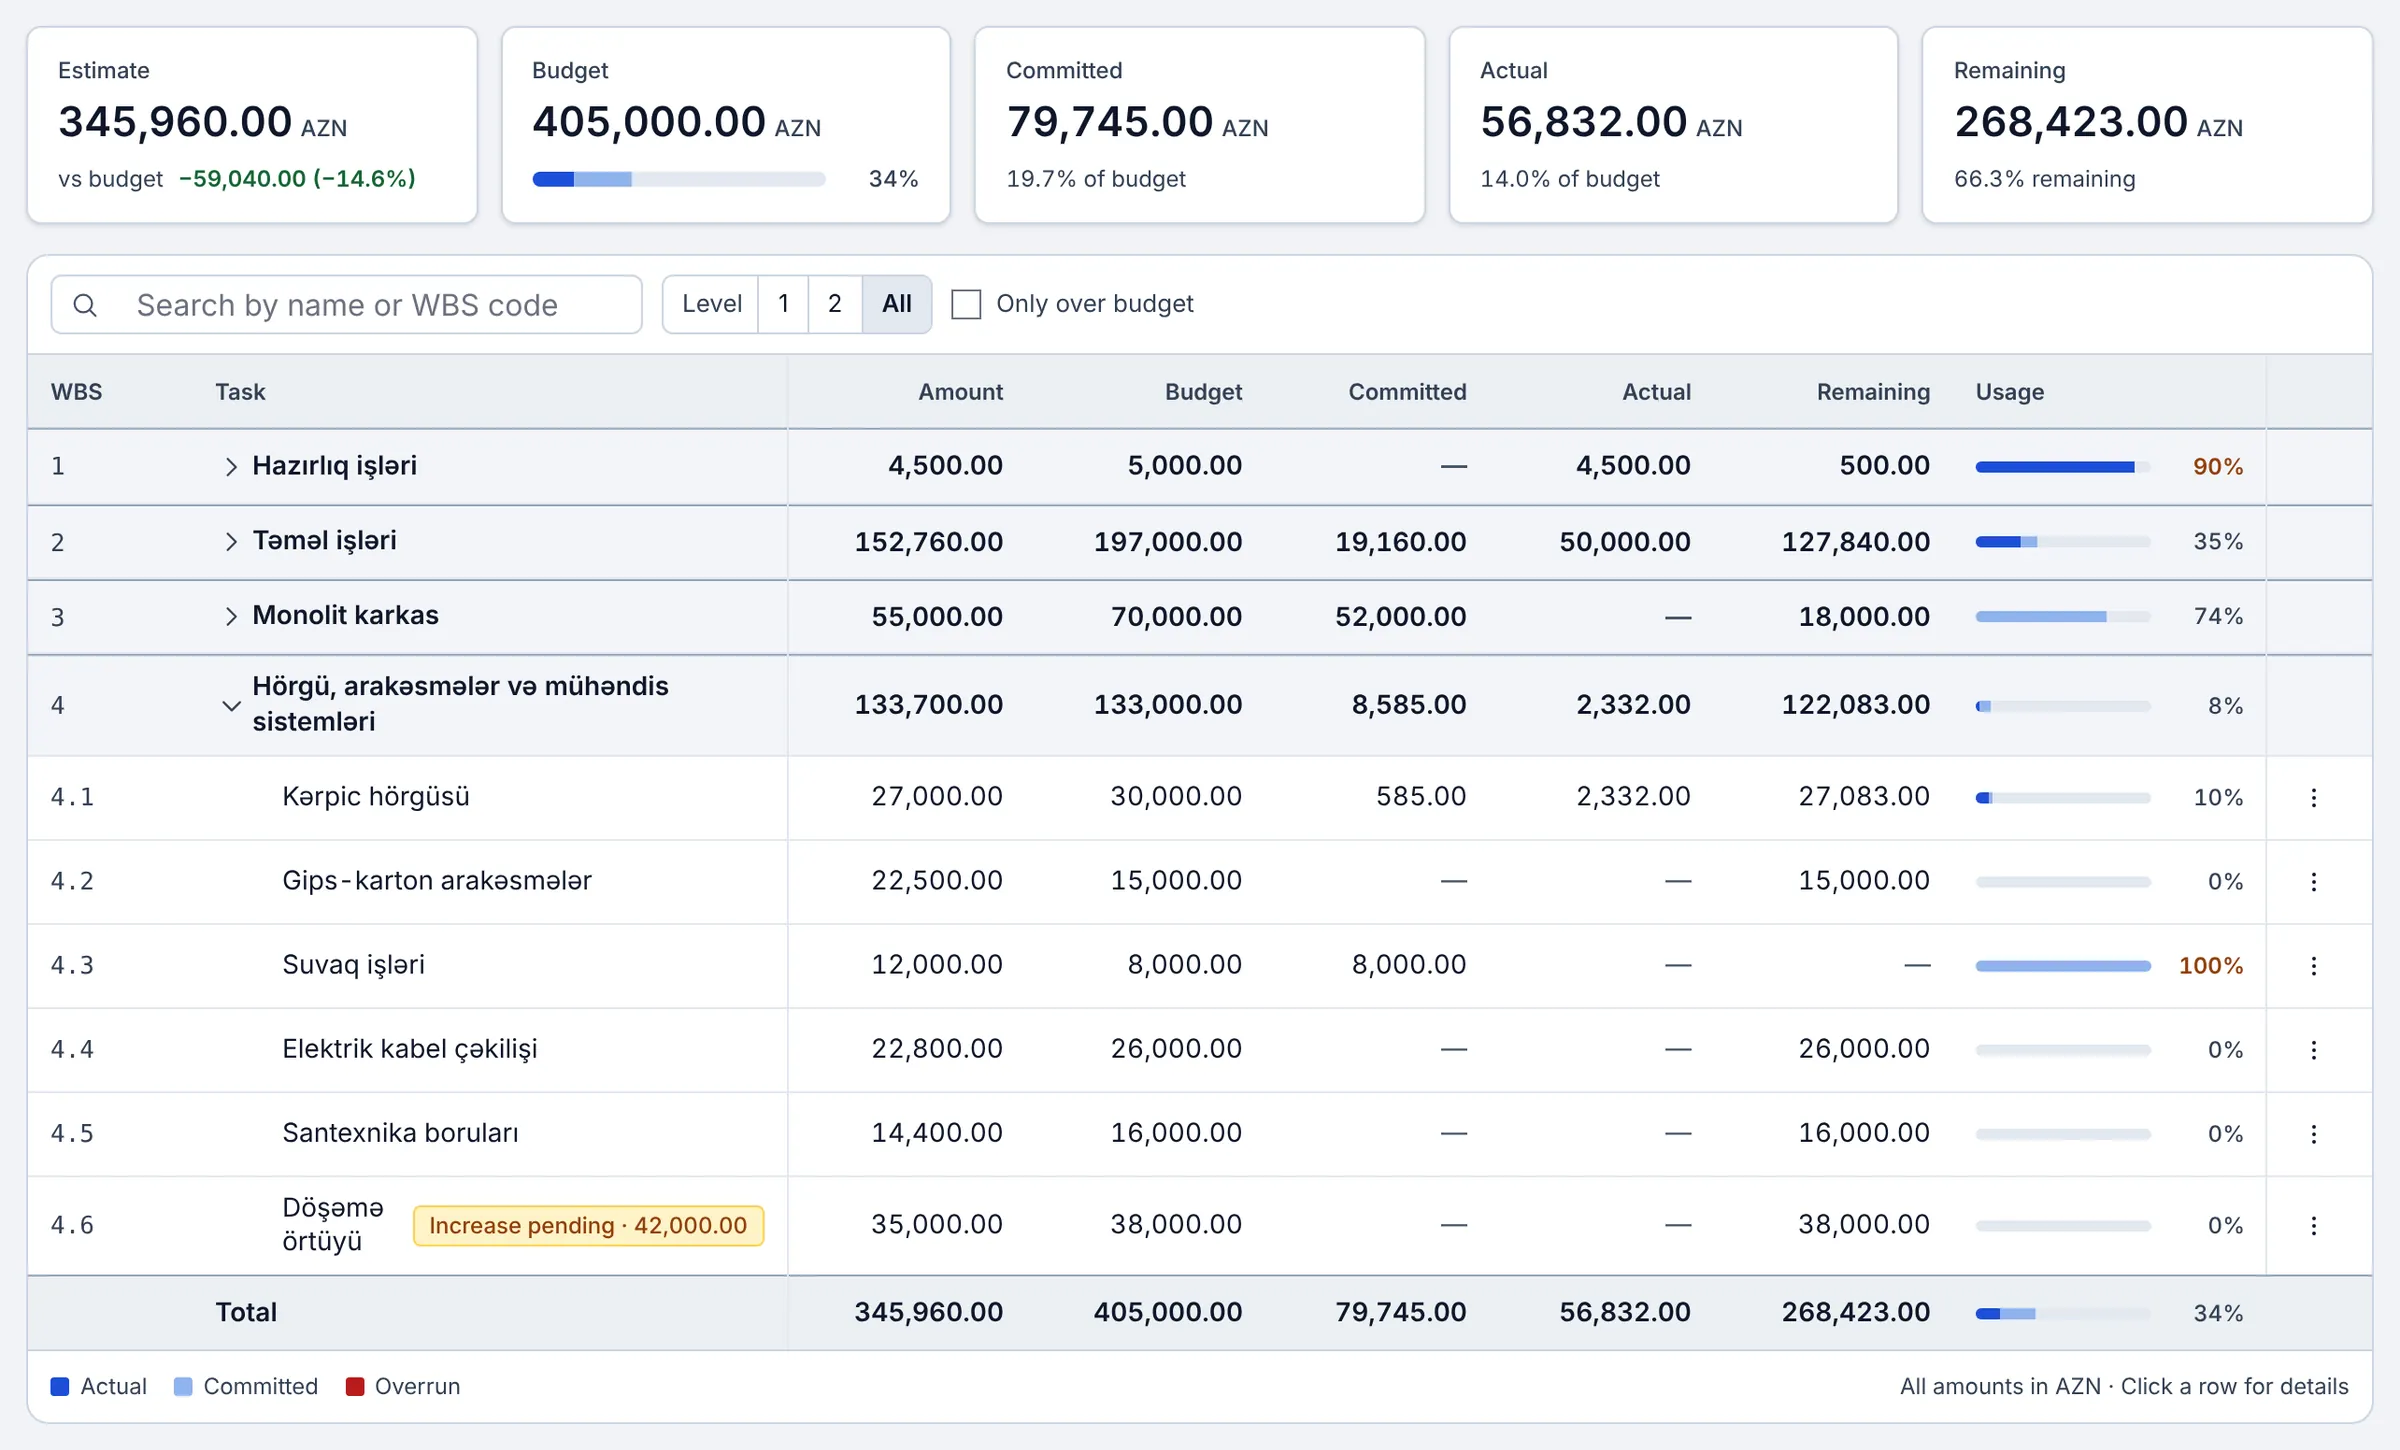Viewport: 2400px width, 1450px height.
Task: Click the Estimate summary card value 345,960.00
Action: click(175, 122)
